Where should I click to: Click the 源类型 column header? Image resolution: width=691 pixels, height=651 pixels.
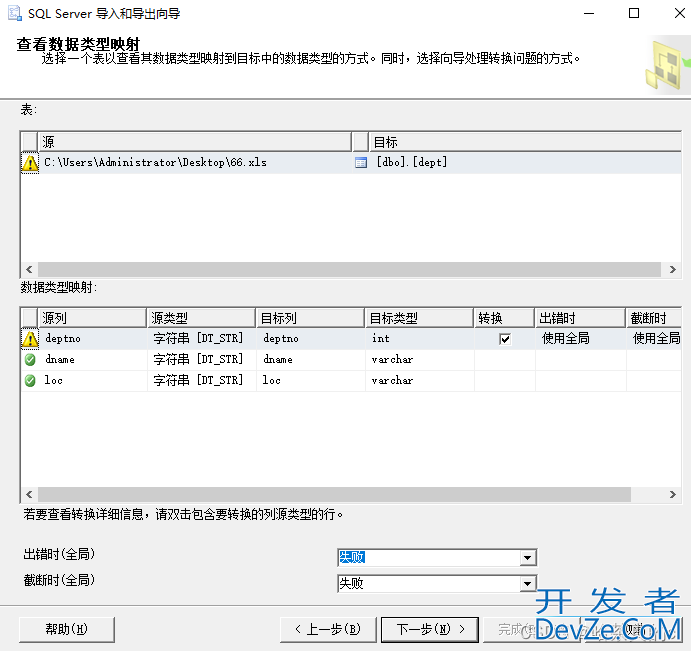[x=201, y=318]
